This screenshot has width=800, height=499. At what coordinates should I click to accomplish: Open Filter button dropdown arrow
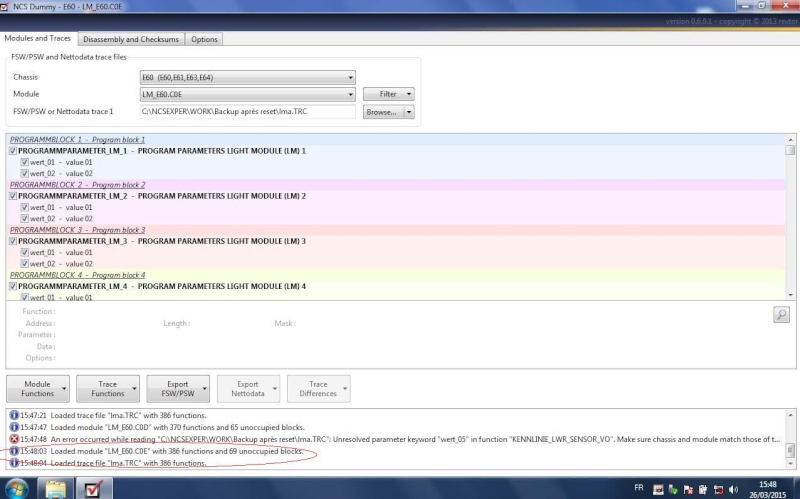[409, 94]
